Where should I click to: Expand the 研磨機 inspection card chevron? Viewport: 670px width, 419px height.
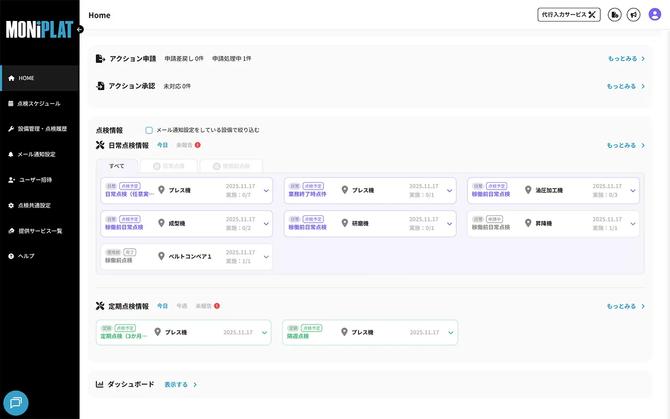[447, 224]
